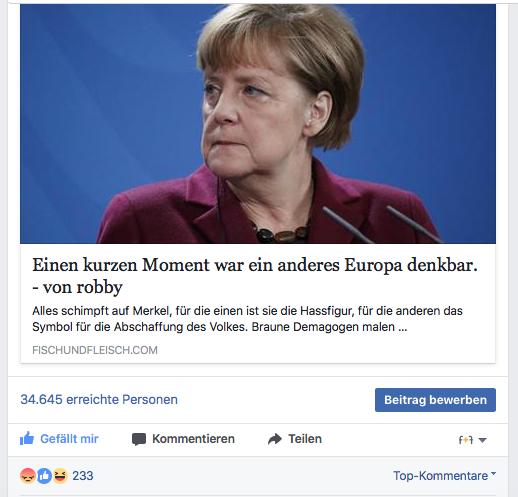The image size is (518, 497).
Task: Click the Teilen label
Action: click(305, 439)
